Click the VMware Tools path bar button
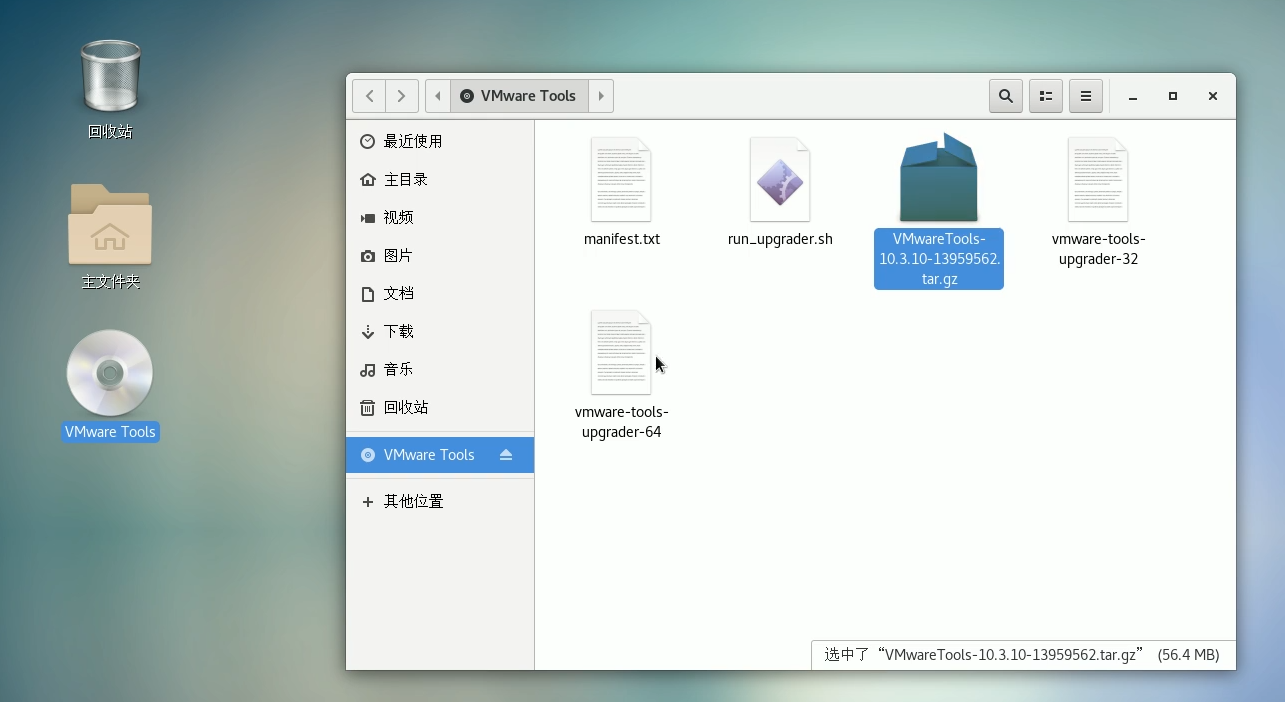Image resolution: width=1285 pixels, height=702 pixels. point(519,96)
